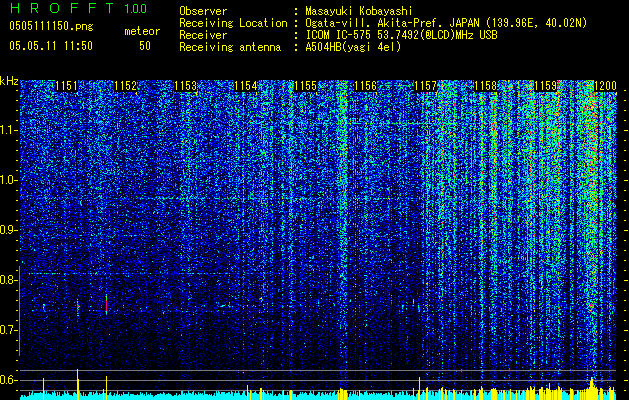
Task: Click the 0.7 kHz axis tick label
Action: tap(9, 330)
